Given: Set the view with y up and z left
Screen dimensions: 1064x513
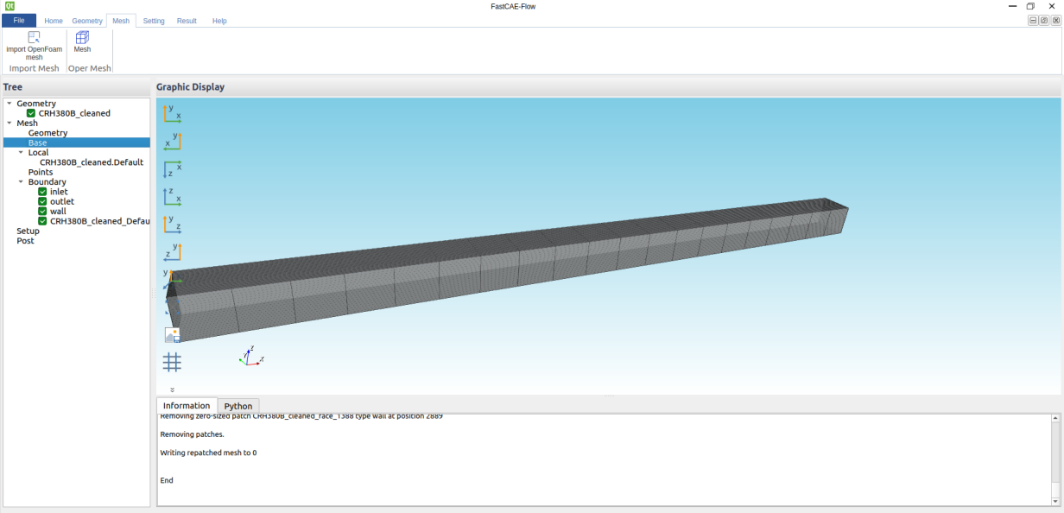Looking at the screenshot, I should (172, 252).
